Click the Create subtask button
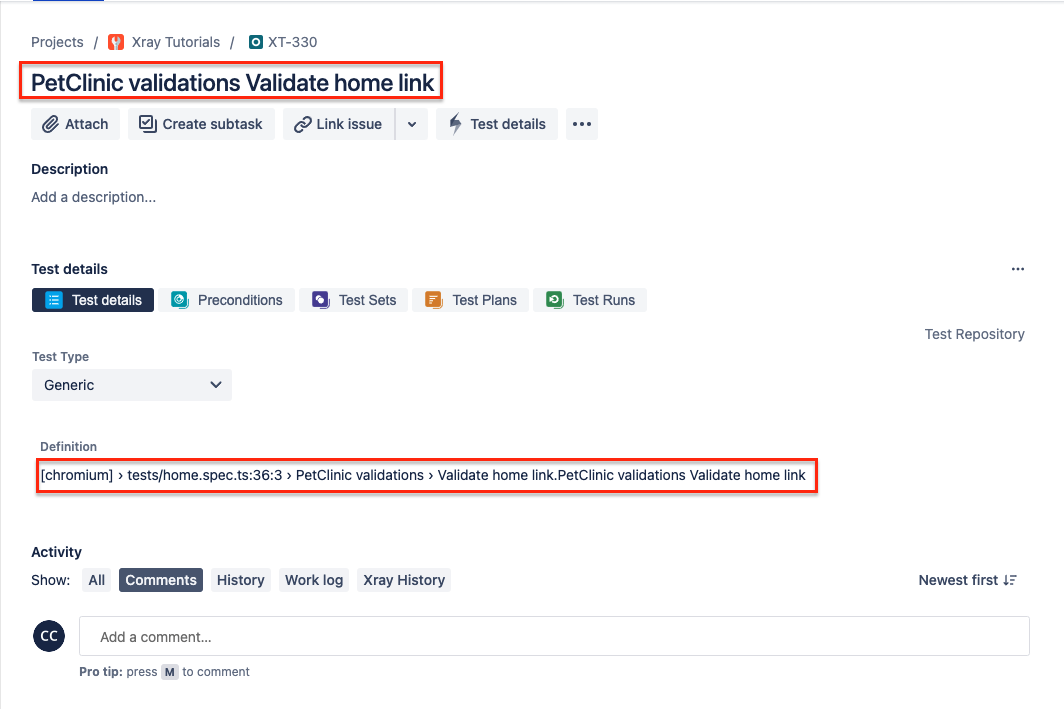Image resolution: width=1064 pixels, height=709 pixels. (201, 124)
